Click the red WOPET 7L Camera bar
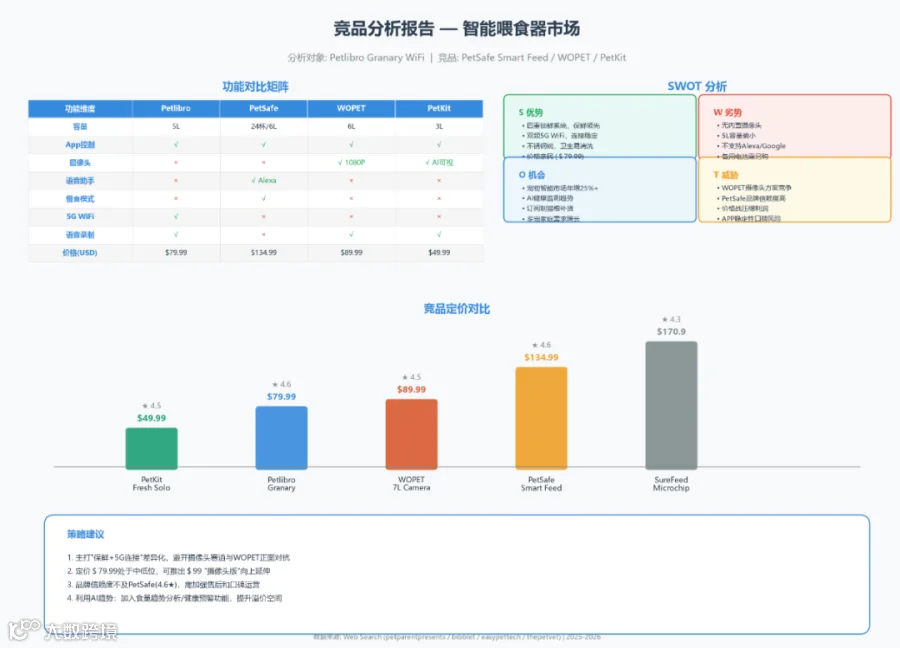This screenshot has height=648, width=900. click(x=412, y=434)
